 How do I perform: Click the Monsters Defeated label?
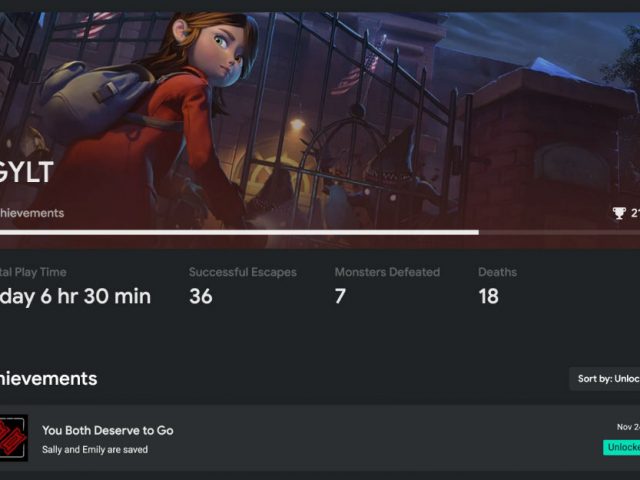(x=387, y=272)
